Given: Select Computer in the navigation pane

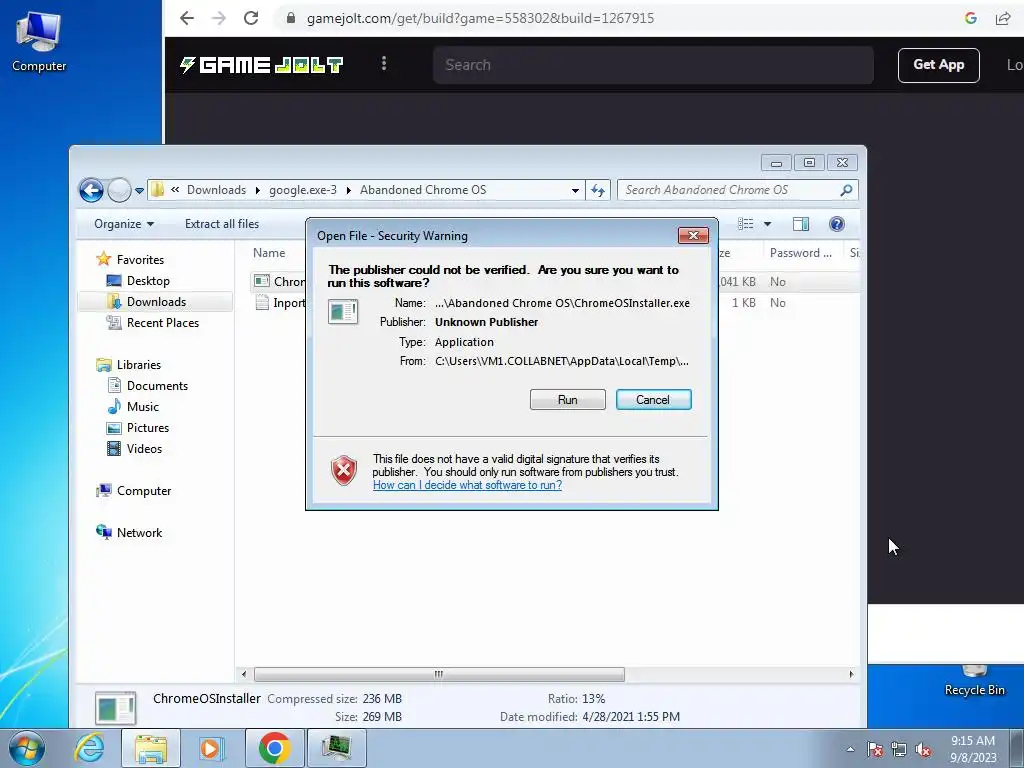Looking at the screenshot, I should [144, 490].
